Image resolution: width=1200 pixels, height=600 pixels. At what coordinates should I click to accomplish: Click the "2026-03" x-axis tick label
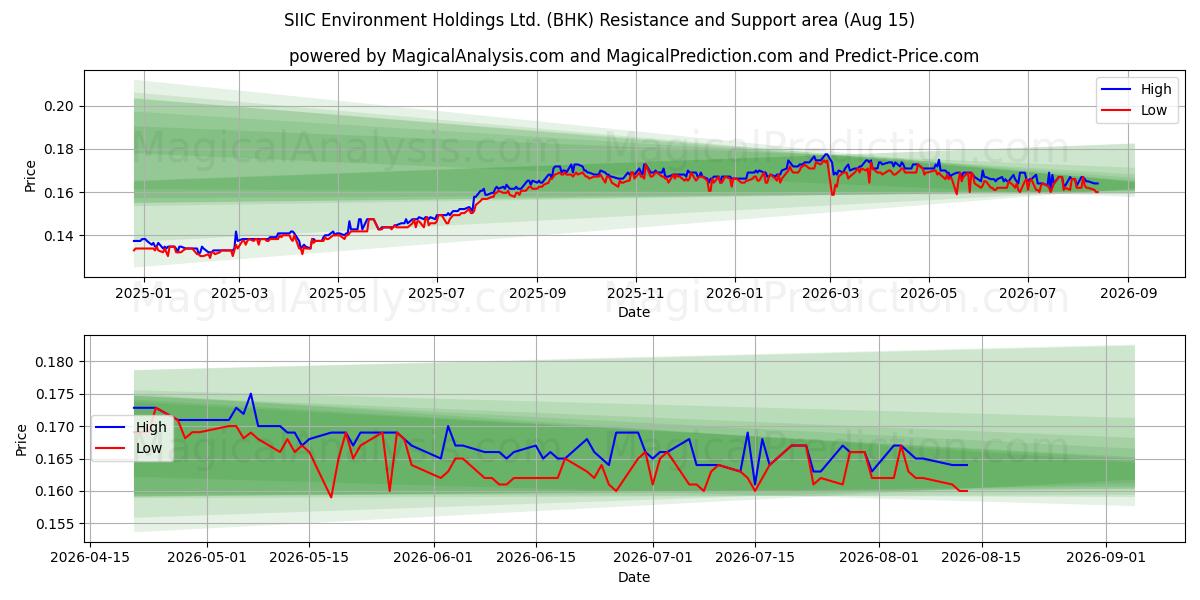tap(830, 293)
